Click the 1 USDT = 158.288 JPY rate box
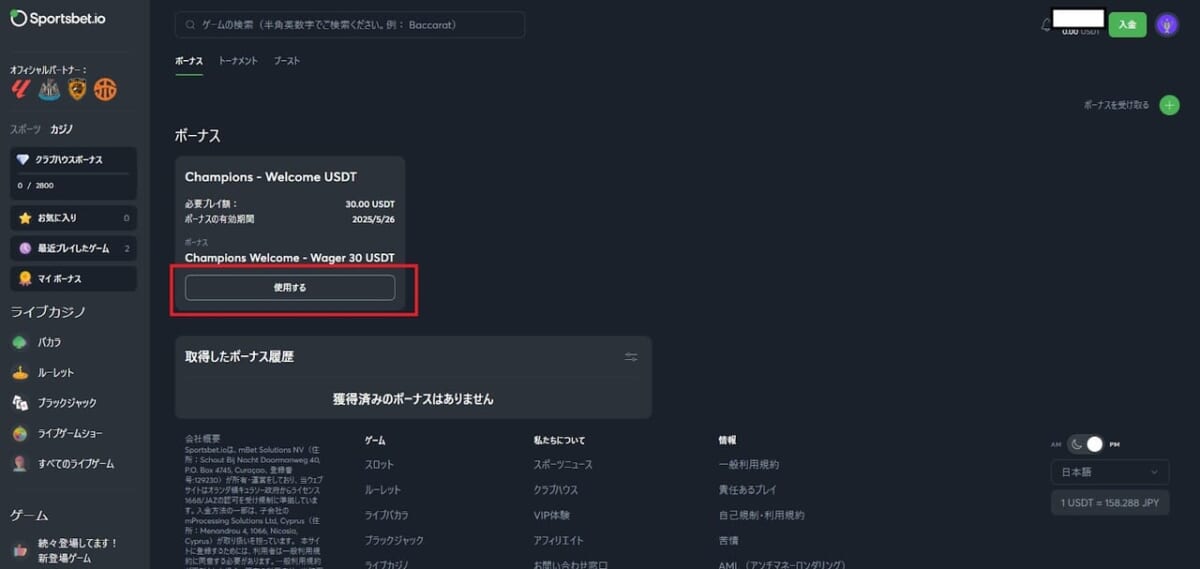 pos(1110,503)
